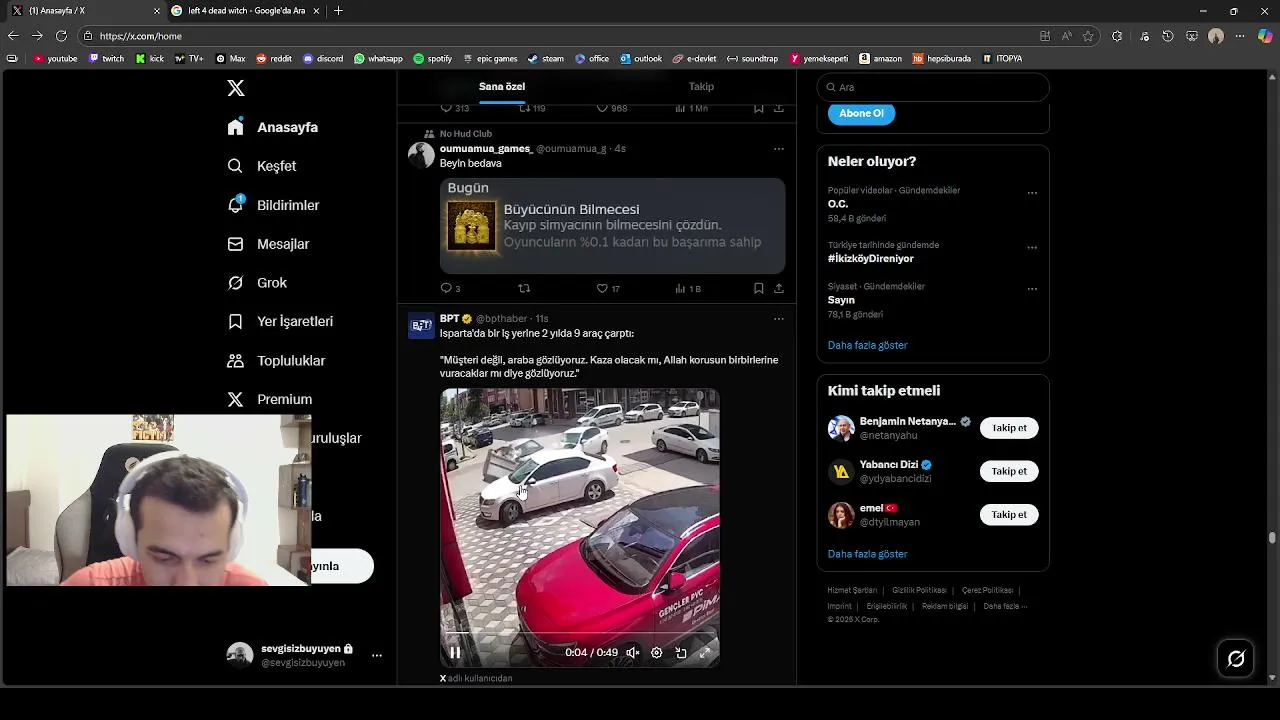Open the Grok floating button bottom right
This screenshot has height=720, width=1280.
click(x=1236, y=658)
